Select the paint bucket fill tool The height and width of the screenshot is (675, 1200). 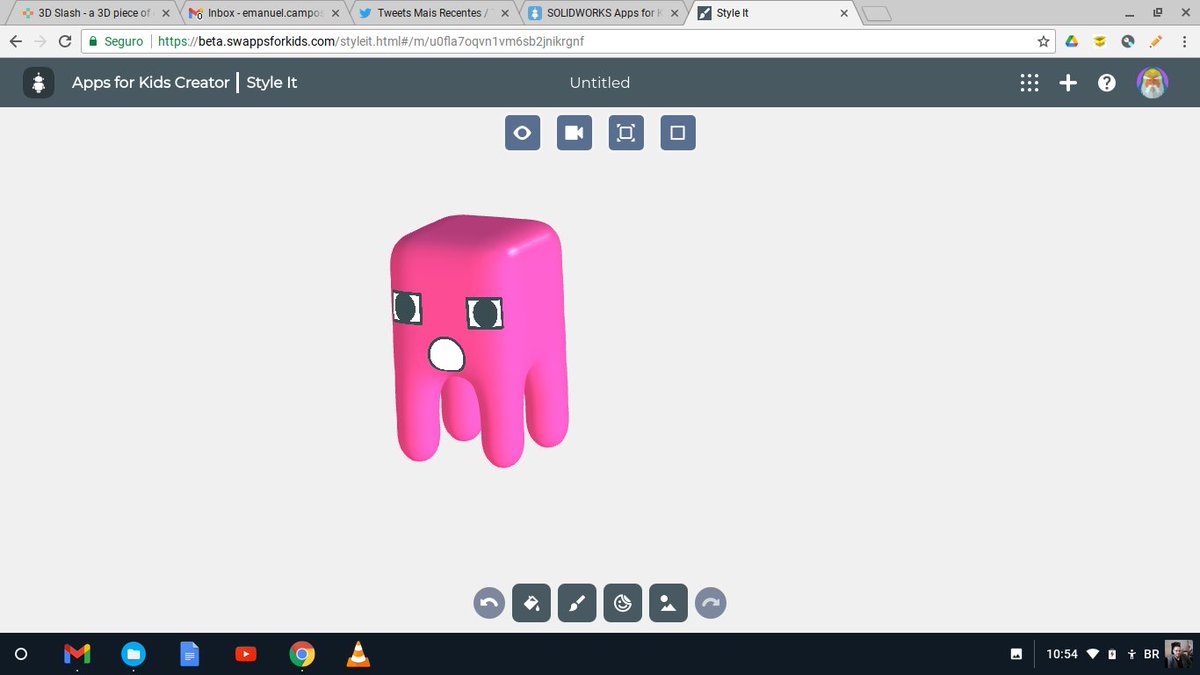point(532,603)
